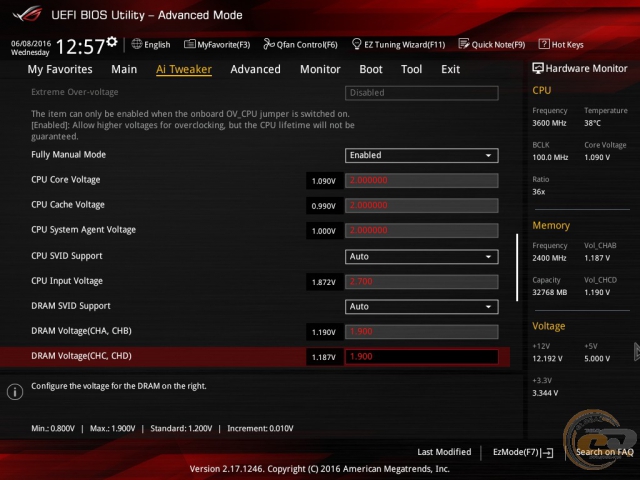Select the CPU Cache Voltage label
Screen dimensions: 640x480
point(68,204)
